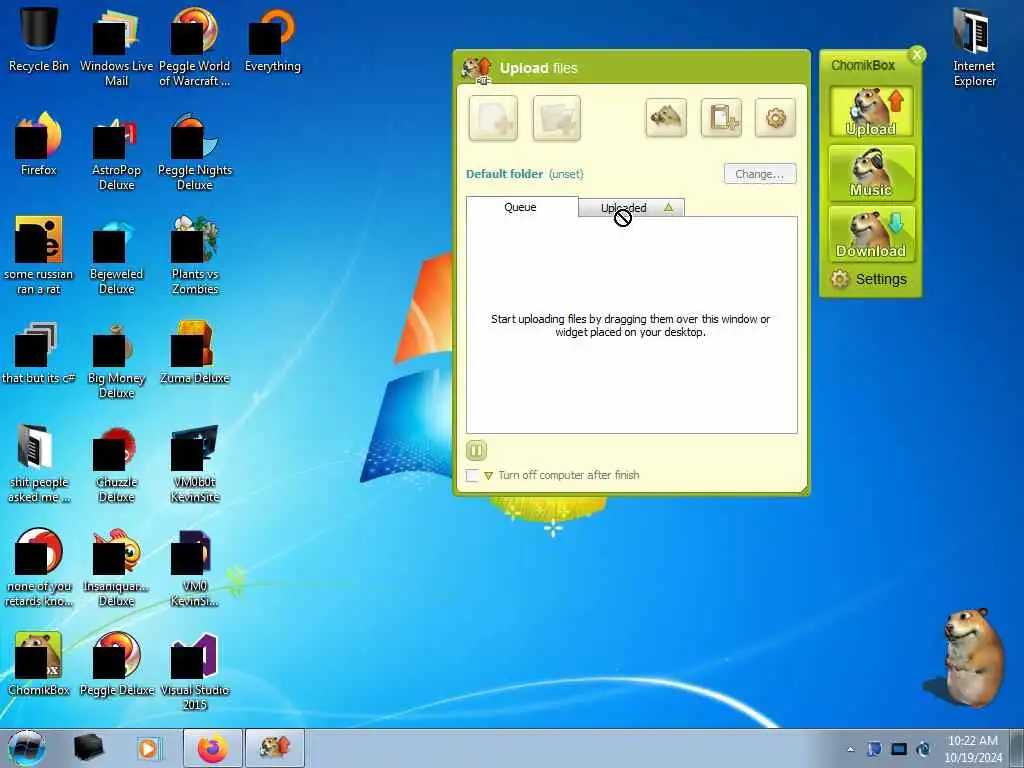Image resolution: width=1024 pixels, height=768 pixels.
Task: Select Plants vs Zombies desktop icon
Action: point(195,255)
